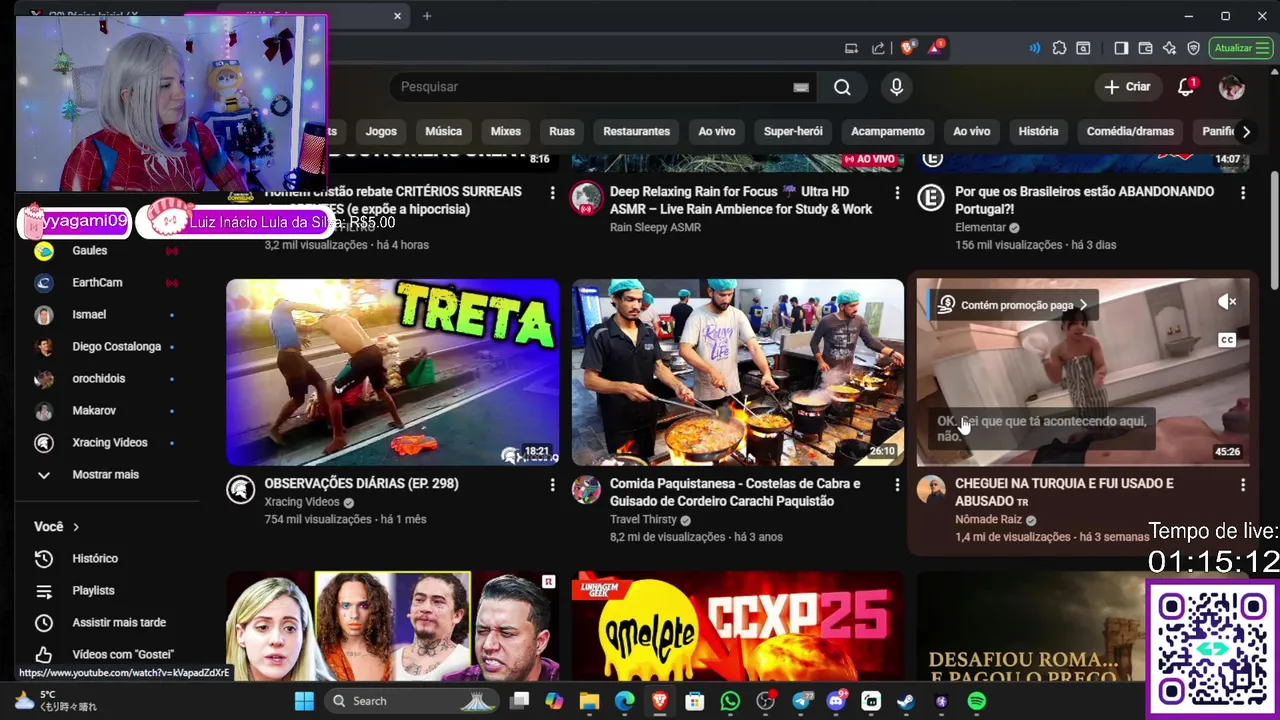Open a new browser tab with plus button
Image resolution: width=1280 pixels, height=720 pixels.
click(427, 15)
